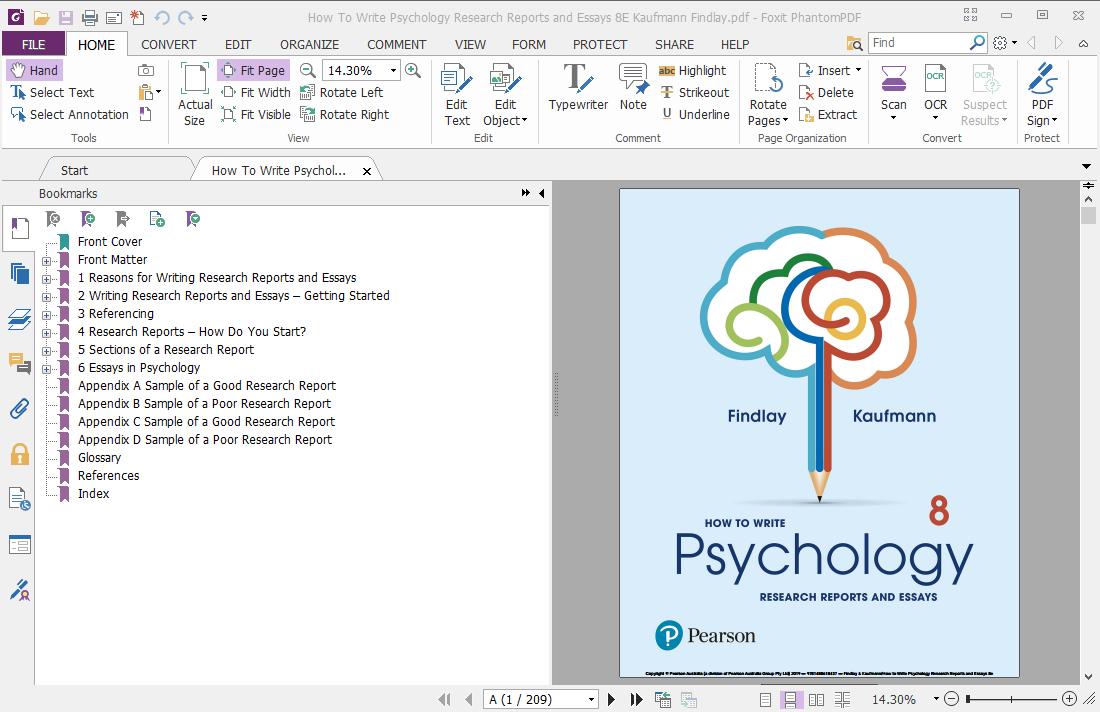
Task: Add a Note comment
Action: (633, 88)
